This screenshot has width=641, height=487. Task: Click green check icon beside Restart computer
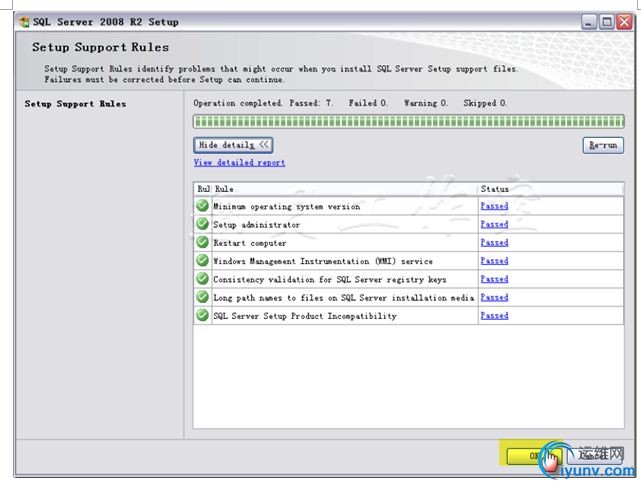(x=202, y=242)
